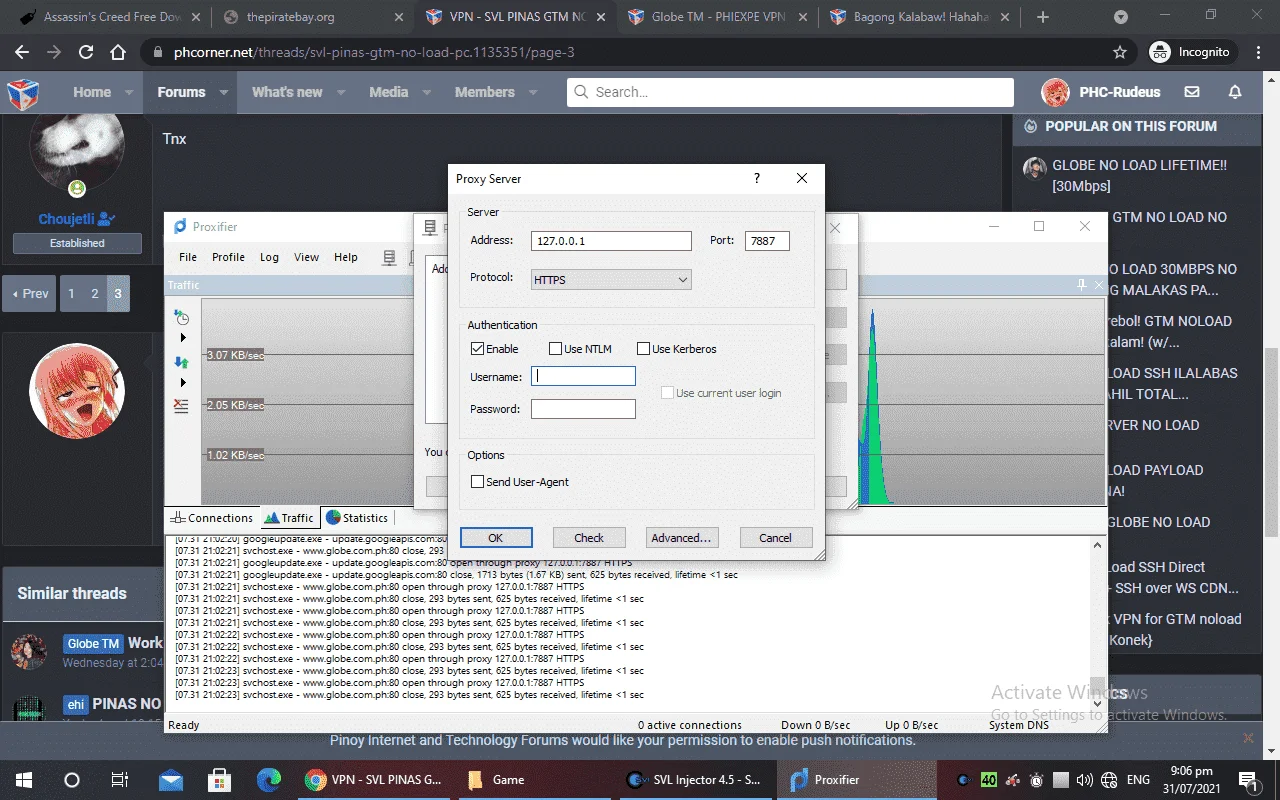Open Microsoft Store from the taskbar

[x=219, y=780]
